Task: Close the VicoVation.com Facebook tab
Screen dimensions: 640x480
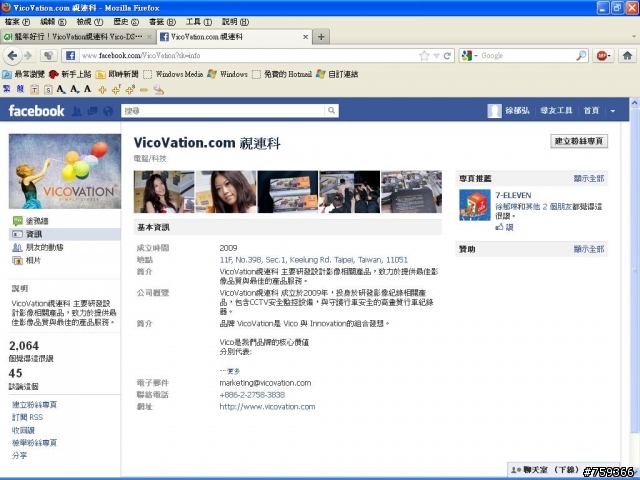Action: [x=305, y=37]
